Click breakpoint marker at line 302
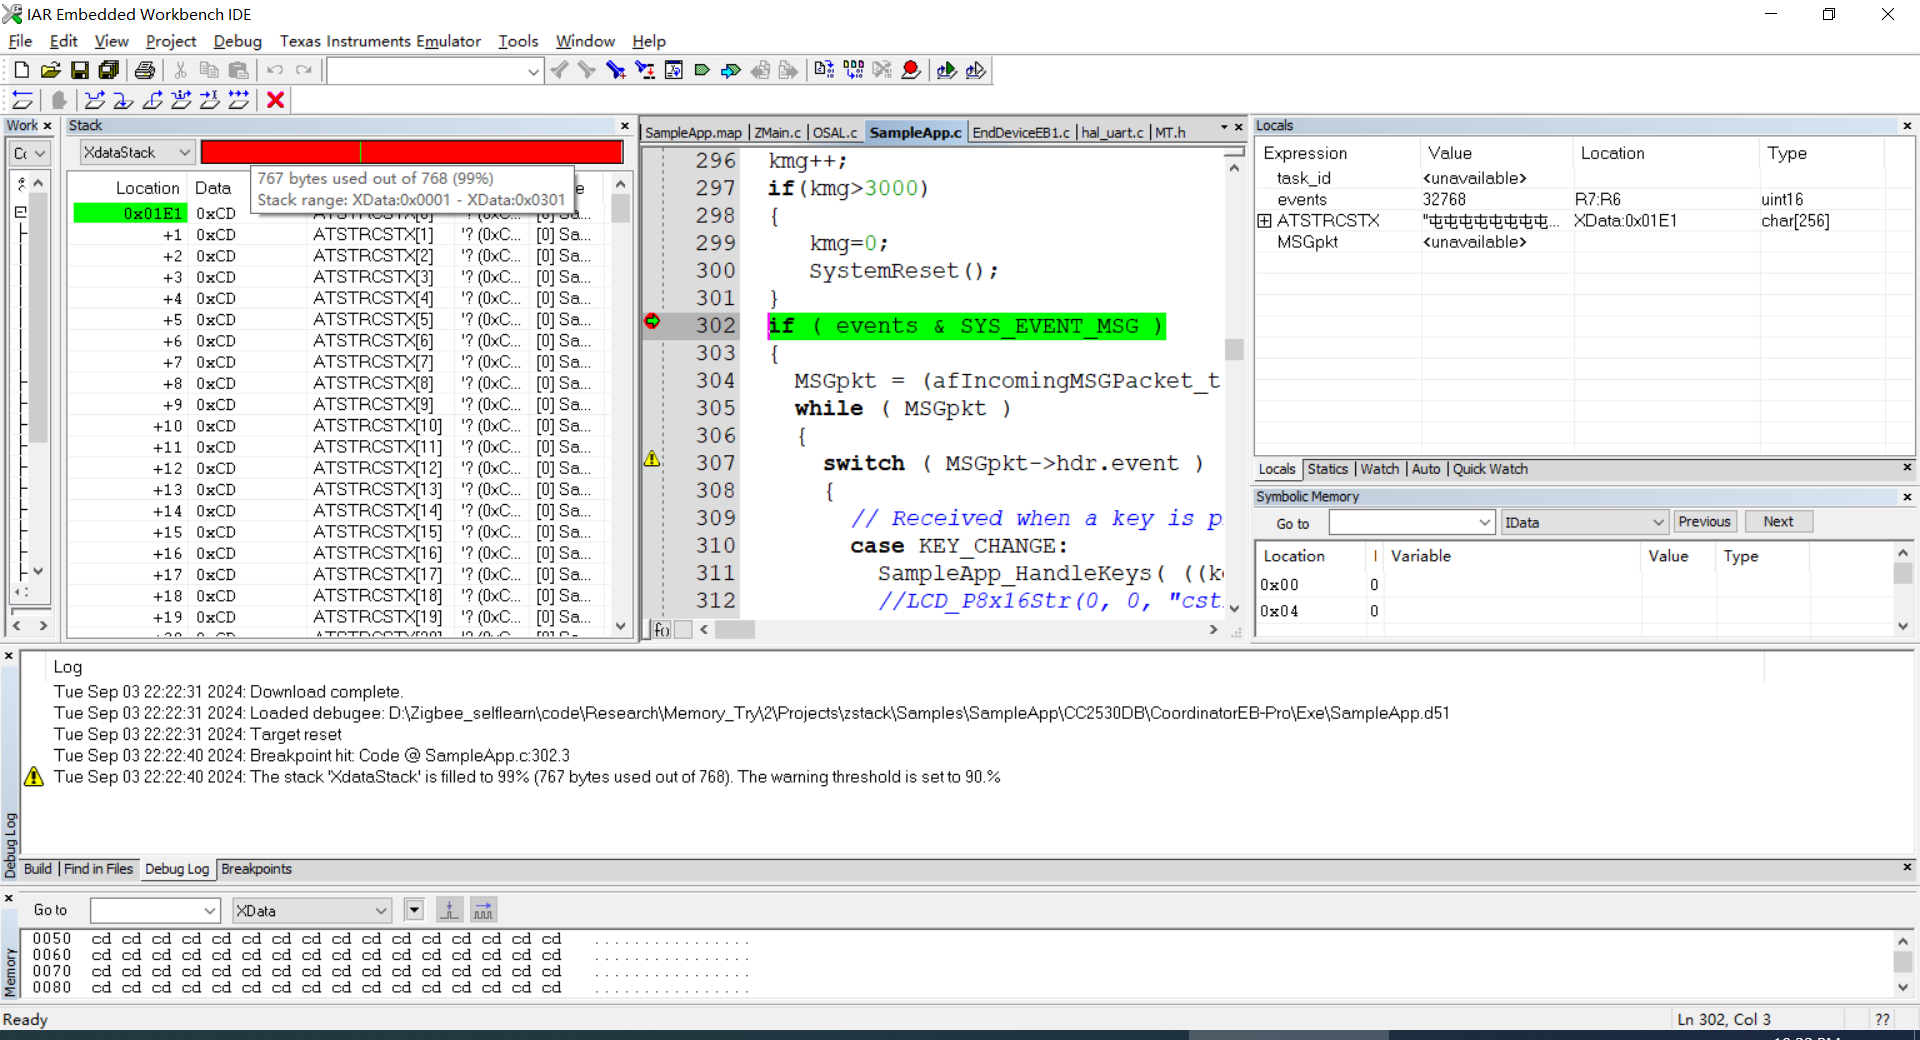The height and width of the screenshot is (1040, 1920). [652, 321]
